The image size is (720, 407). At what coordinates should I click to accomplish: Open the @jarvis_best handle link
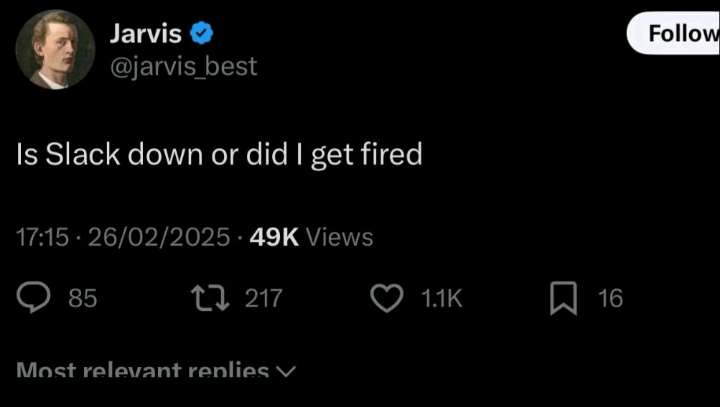tap(182, 66)
